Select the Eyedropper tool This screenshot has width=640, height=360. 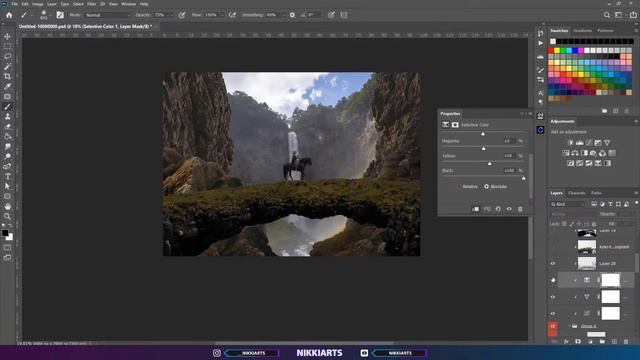pos(7,86)
